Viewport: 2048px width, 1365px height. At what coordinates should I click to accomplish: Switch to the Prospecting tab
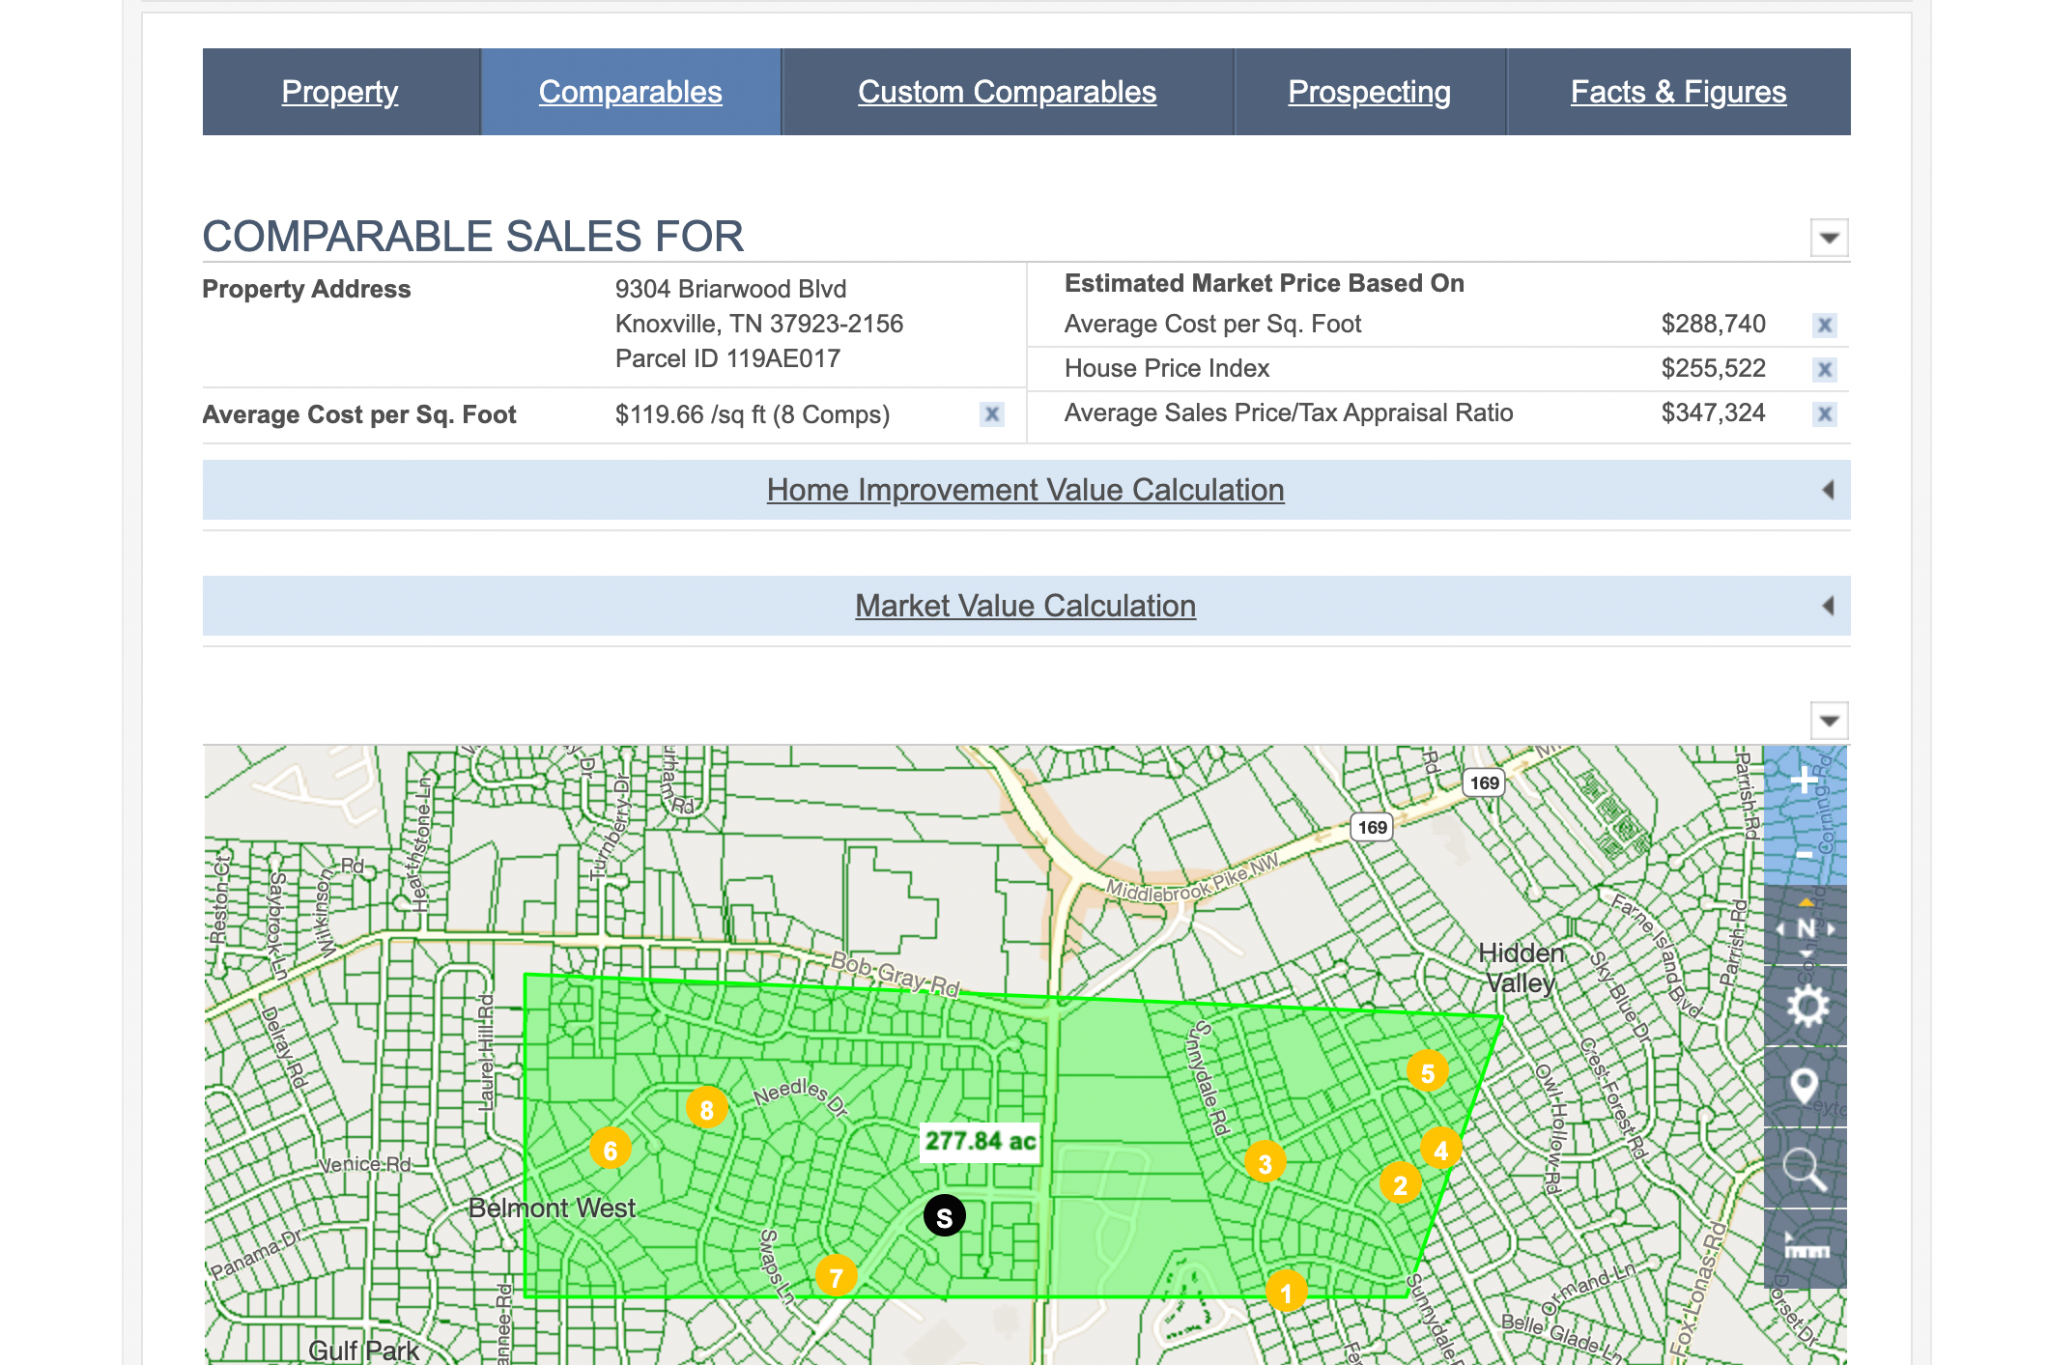tap(1368, 92)
